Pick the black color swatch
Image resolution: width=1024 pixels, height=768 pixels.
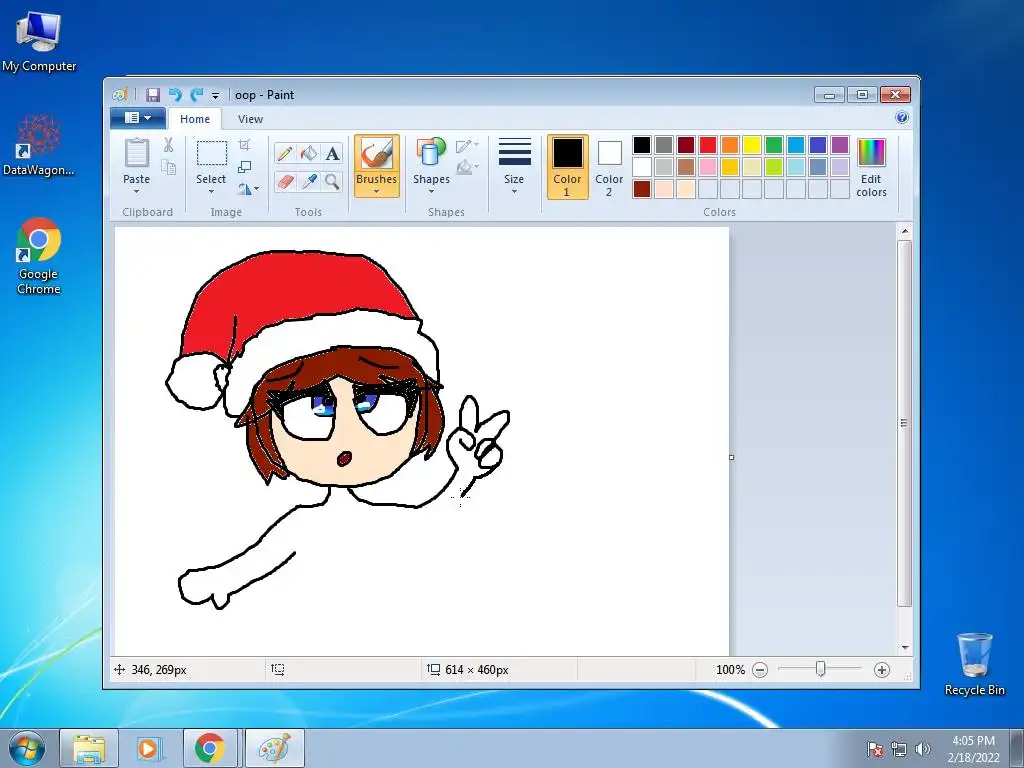tap(642, 145)
